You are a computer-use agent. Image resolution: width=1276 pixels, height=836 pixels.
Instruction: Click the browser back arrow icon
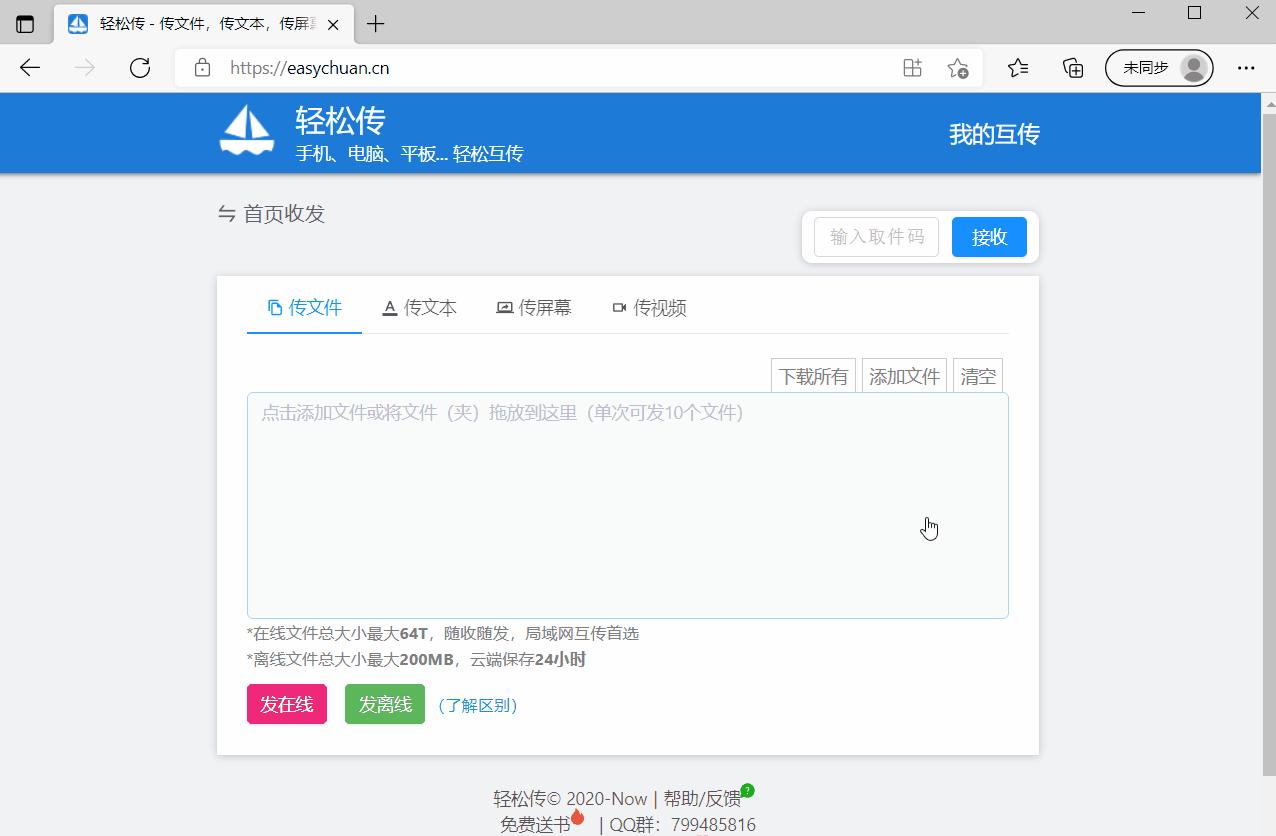click(29, 68)
